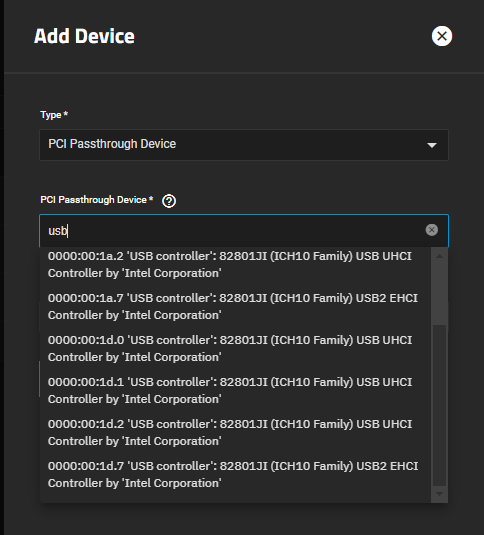
Task: Select device 0000:00:1d.2 USB UHCI Controller
Action: pos(235,432)
